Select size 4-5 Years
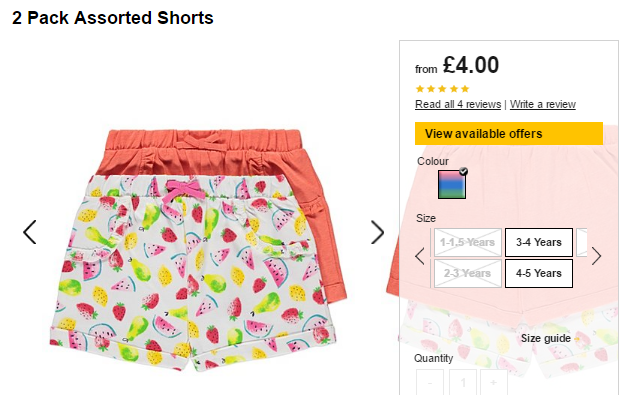This screenshot has height=395, width=619. [539, 273]
